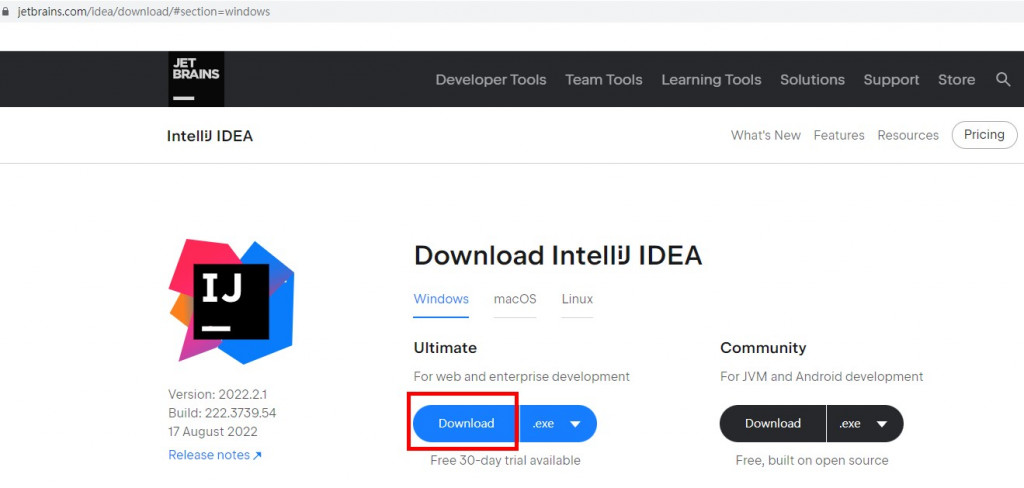Click 'Free 30-day trial available' text
The width and height of the screenshot is (1024, 488).
point(505,460)
